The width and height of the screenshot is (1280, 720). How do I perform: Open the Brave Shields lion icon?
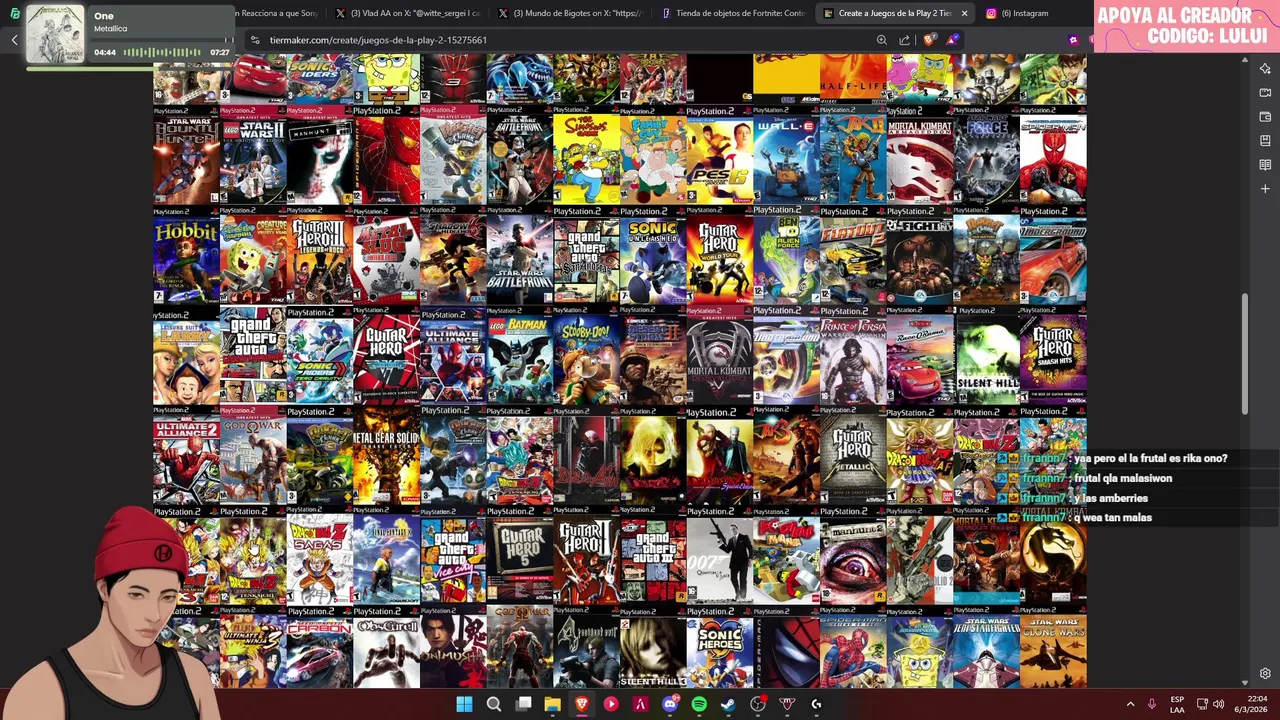point(929,40)
